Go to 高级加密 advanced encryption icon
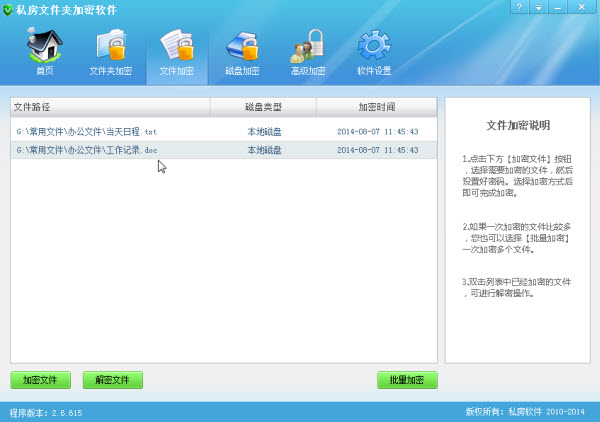This screenshot has width=600, height=422. coord(308,52)
